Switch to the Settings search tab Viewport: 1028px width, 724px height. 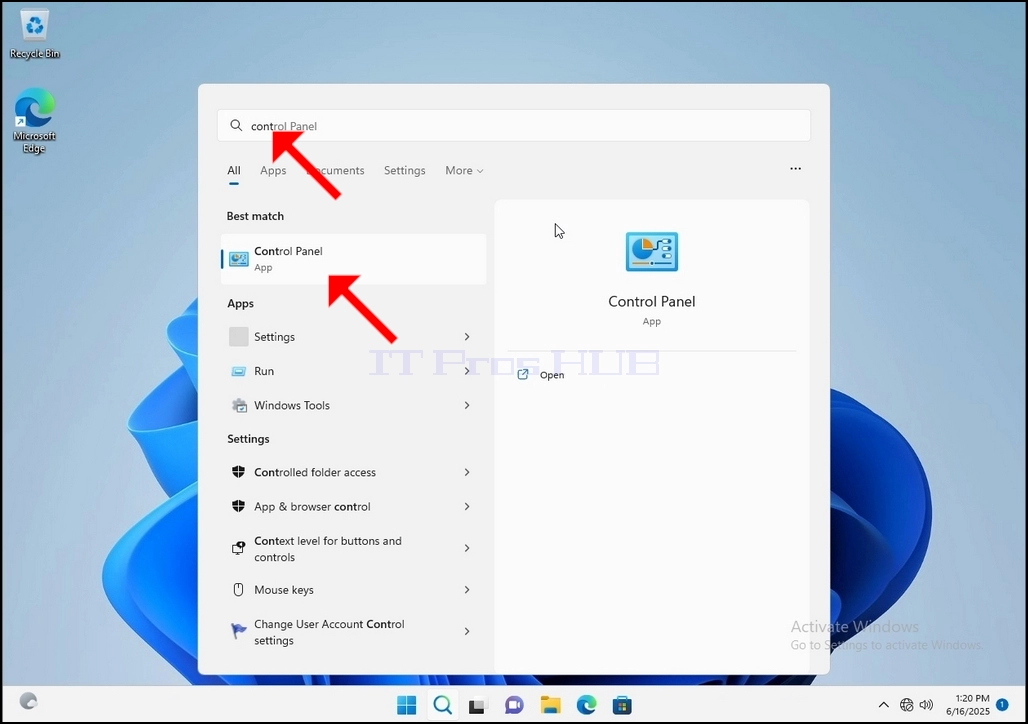pos(405,171)
